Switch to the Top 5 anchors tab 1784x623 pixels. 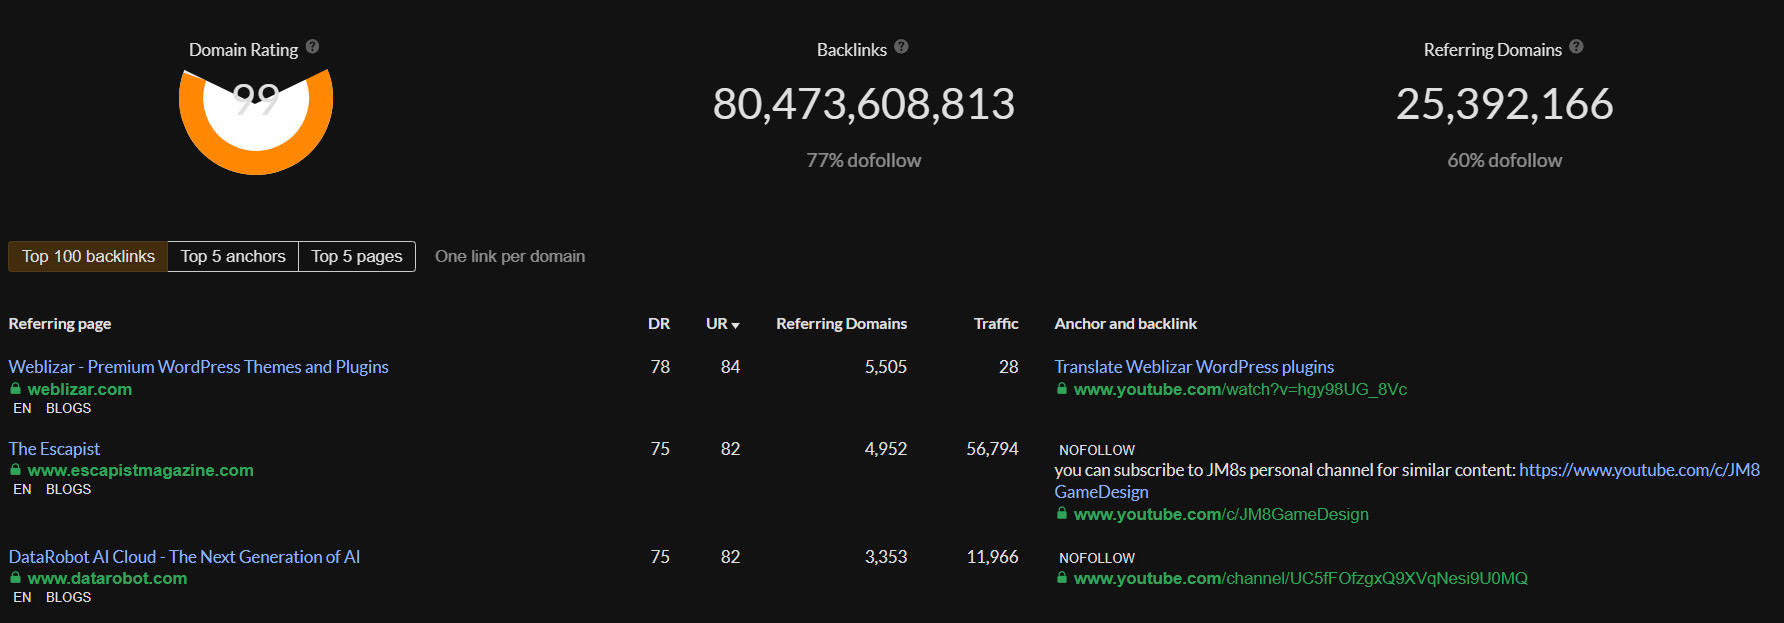tap(233, 257)
